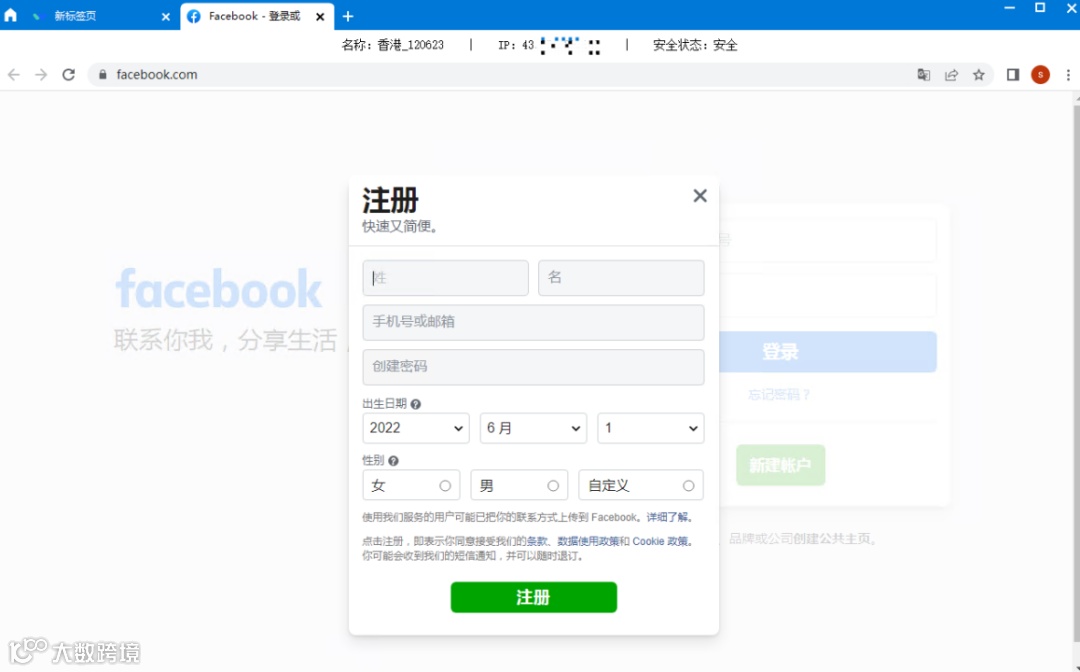1080x672 pixels.
Task: Open the browser three-dot menu
Action: (x=1068, y=74)
